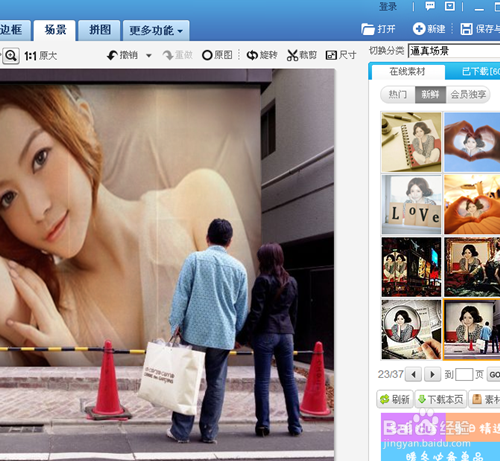
Task: Click the zoom magnifier icon
Action: [11, 56]
